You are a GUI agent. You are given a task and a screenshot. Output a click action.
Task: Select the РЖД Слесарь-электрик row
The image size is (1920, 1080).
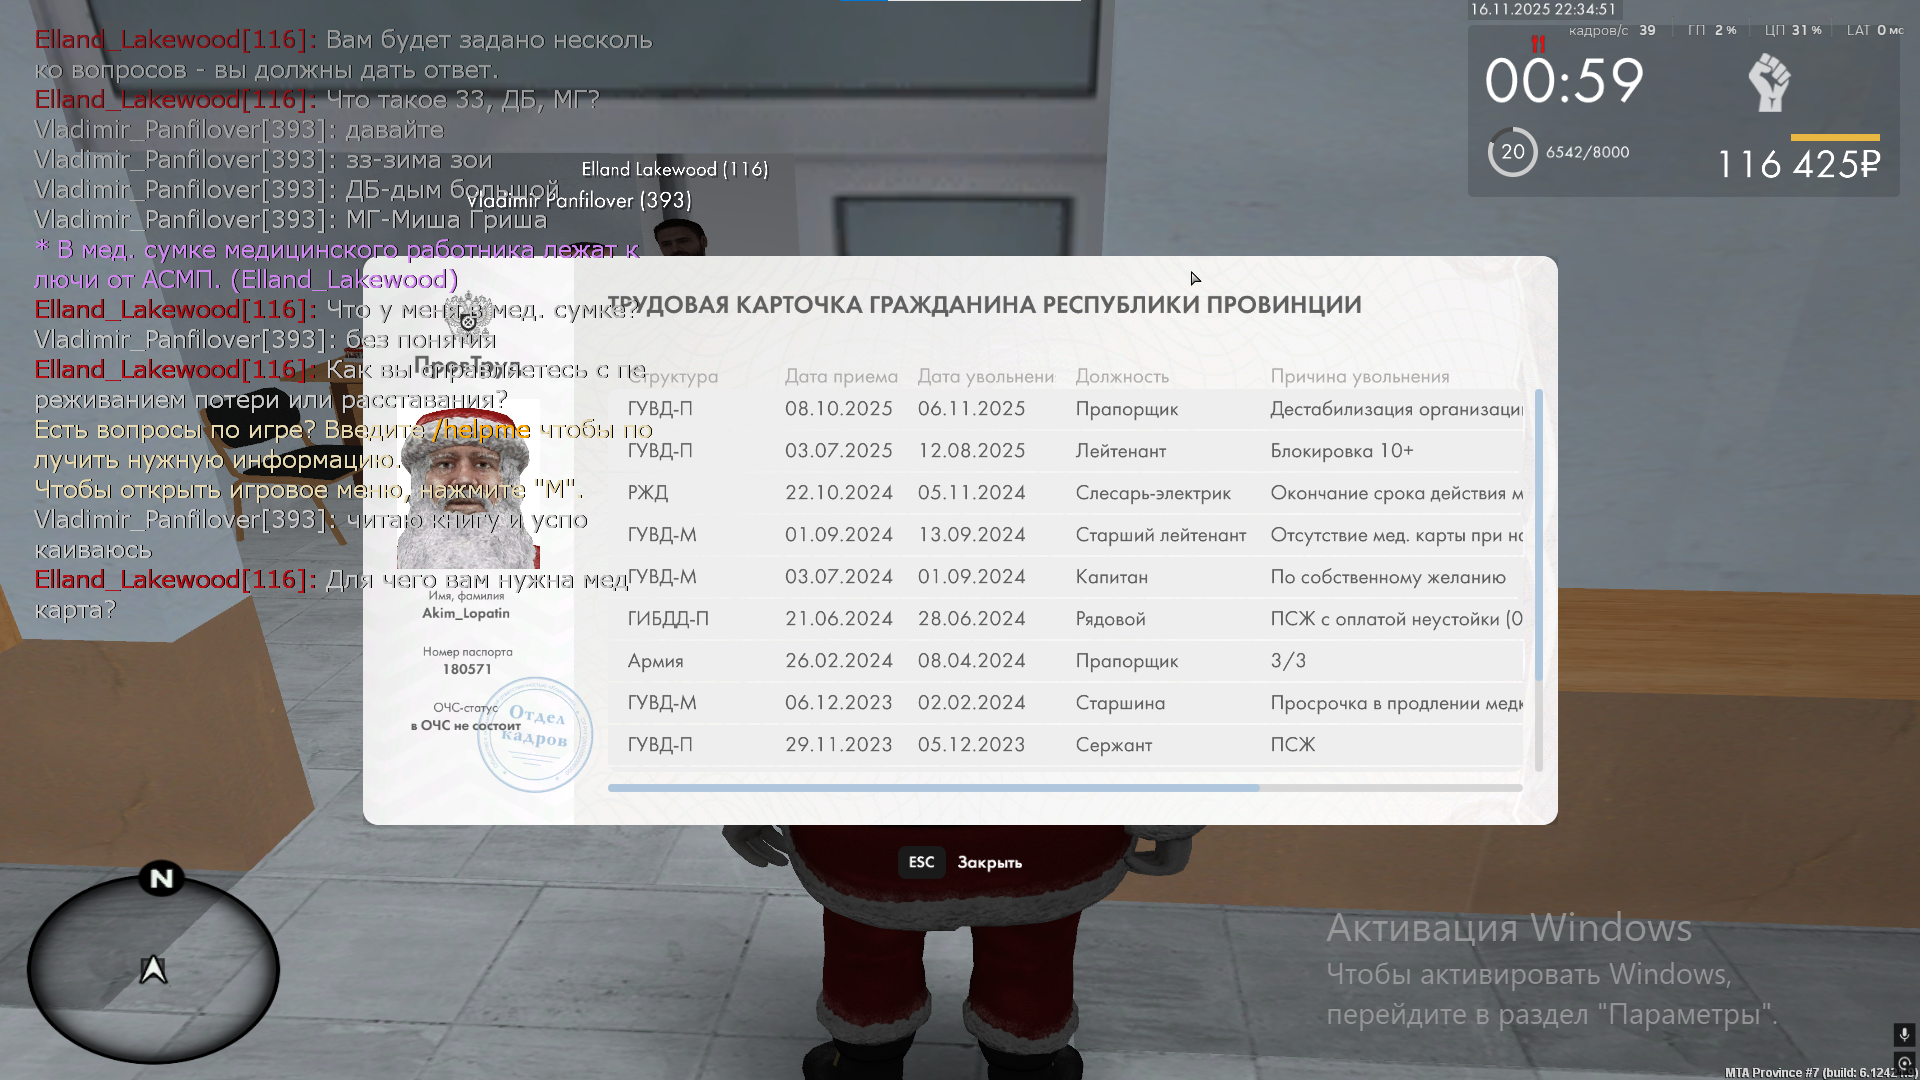pyautogui.click(x=1065, y=493)
